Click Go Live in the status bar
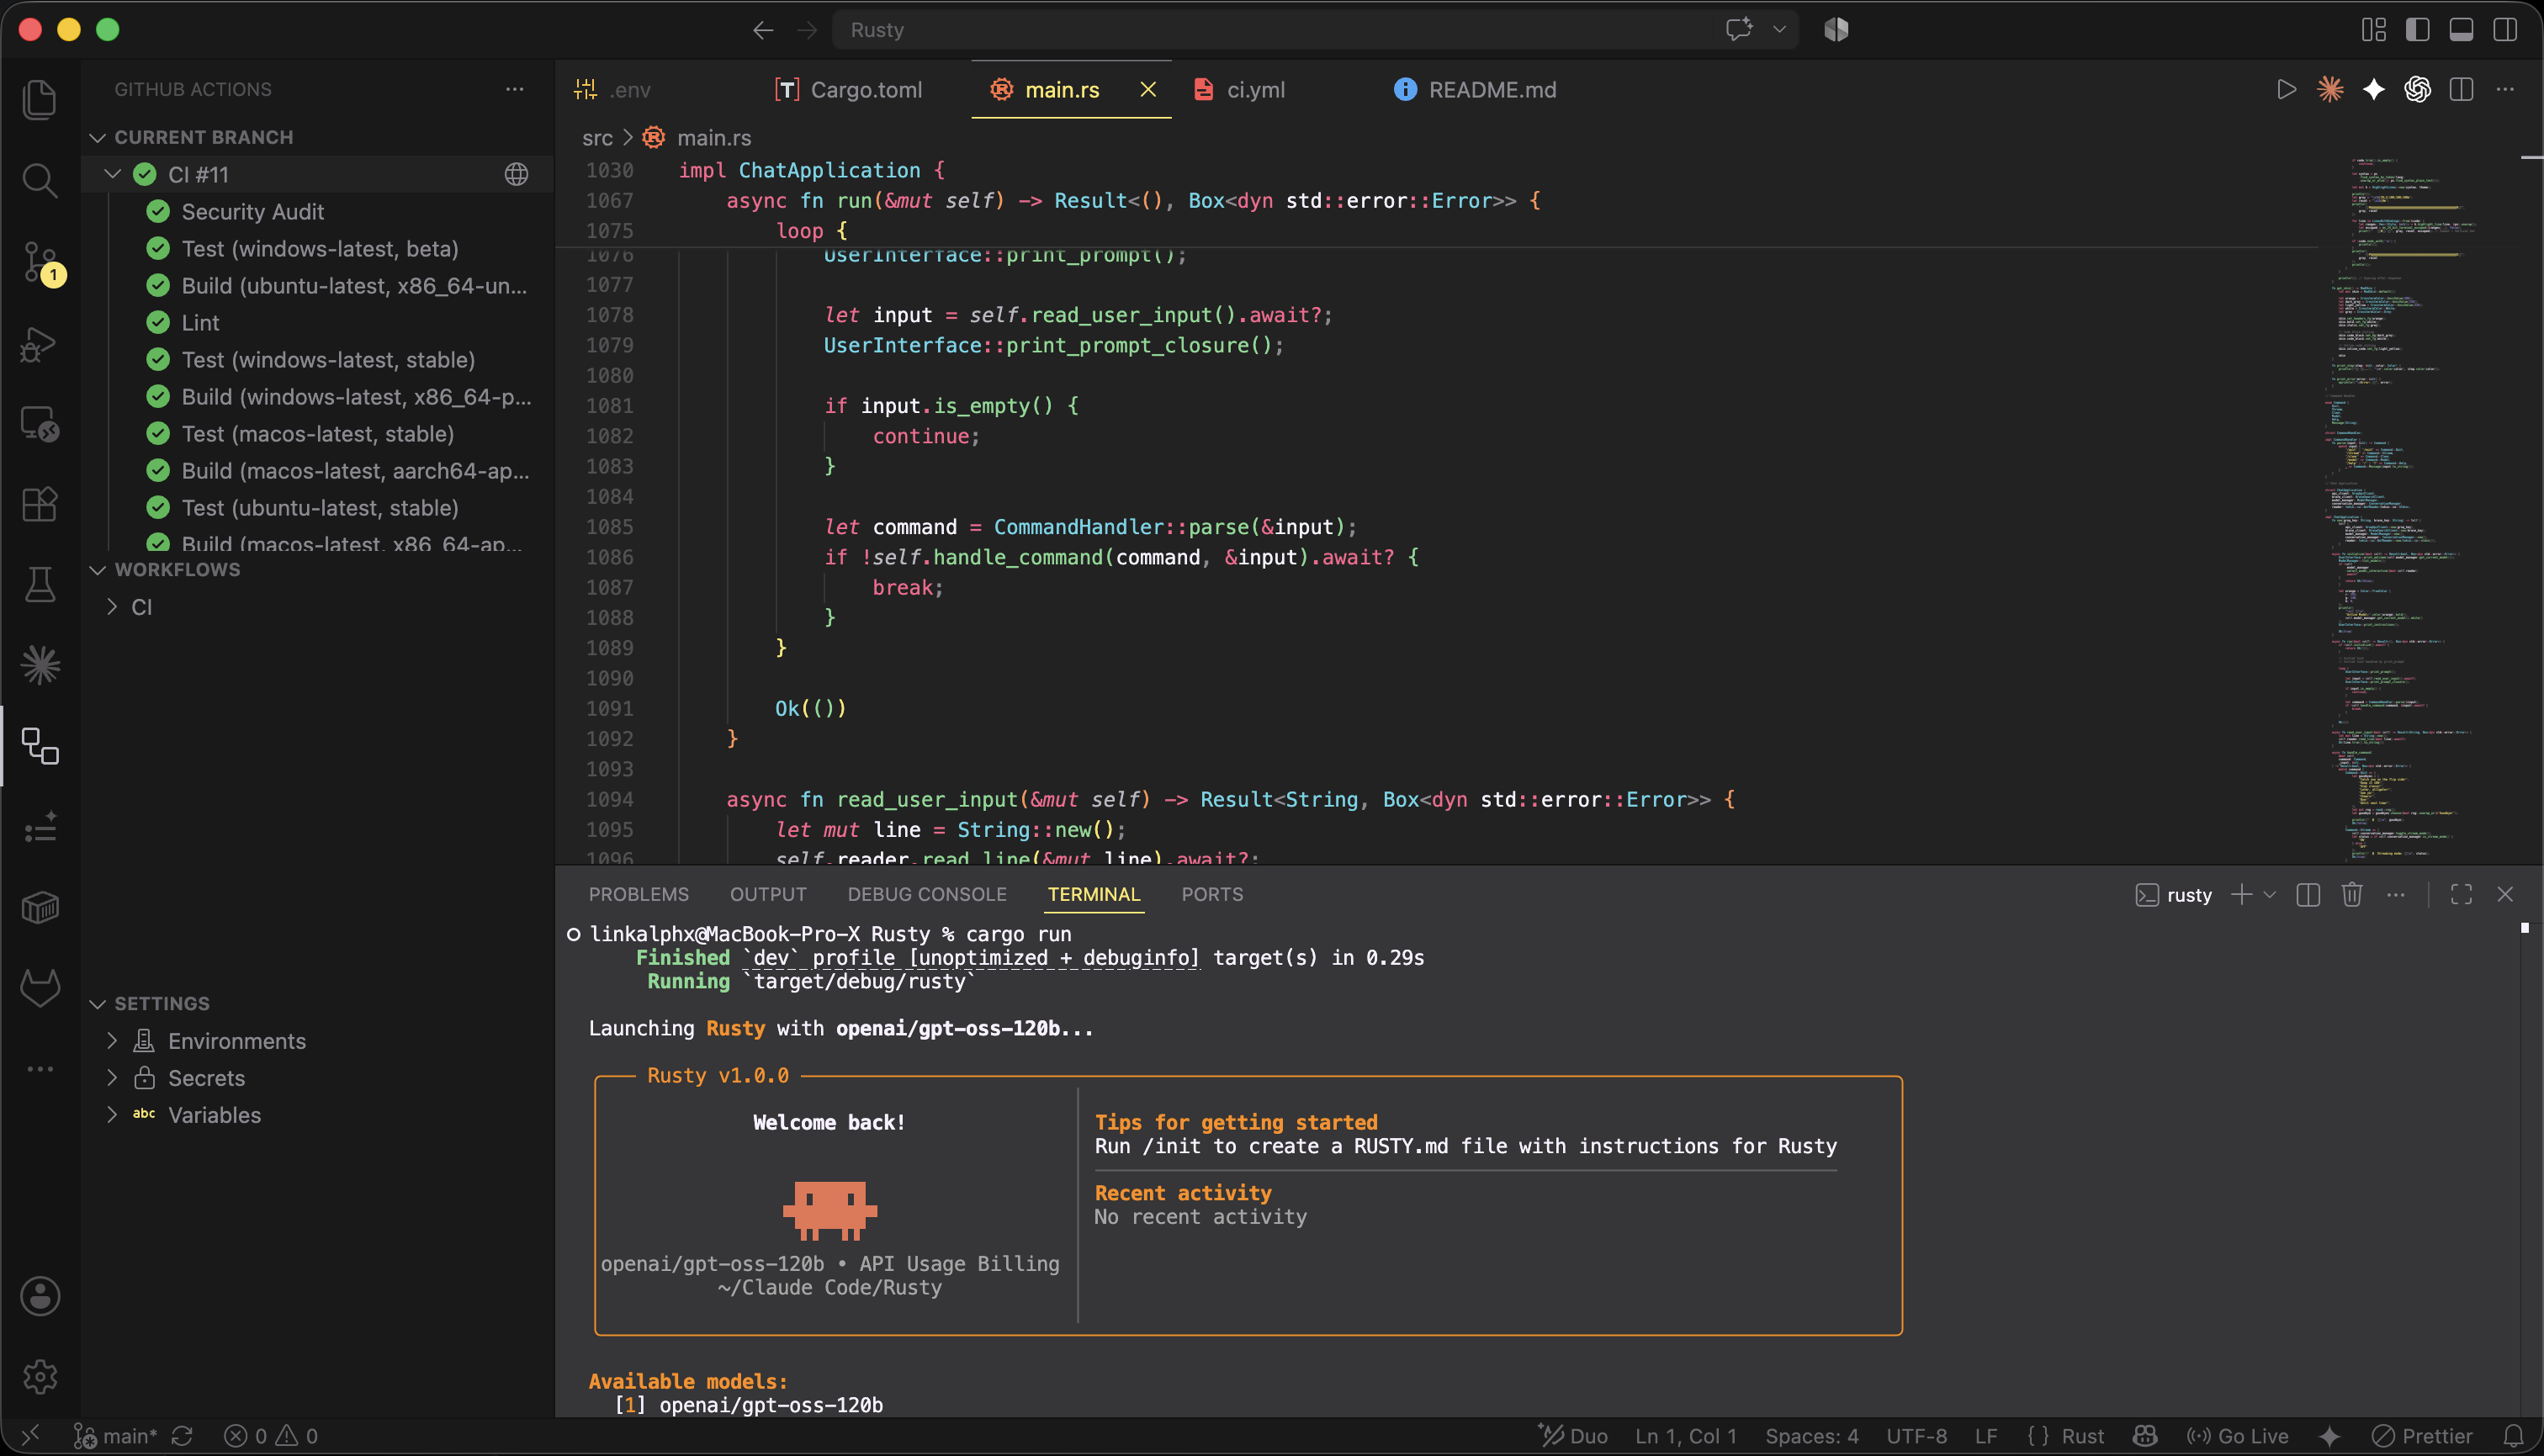The width and height of the screenshot is (2544, 1456). [x=2237, y=1436]
